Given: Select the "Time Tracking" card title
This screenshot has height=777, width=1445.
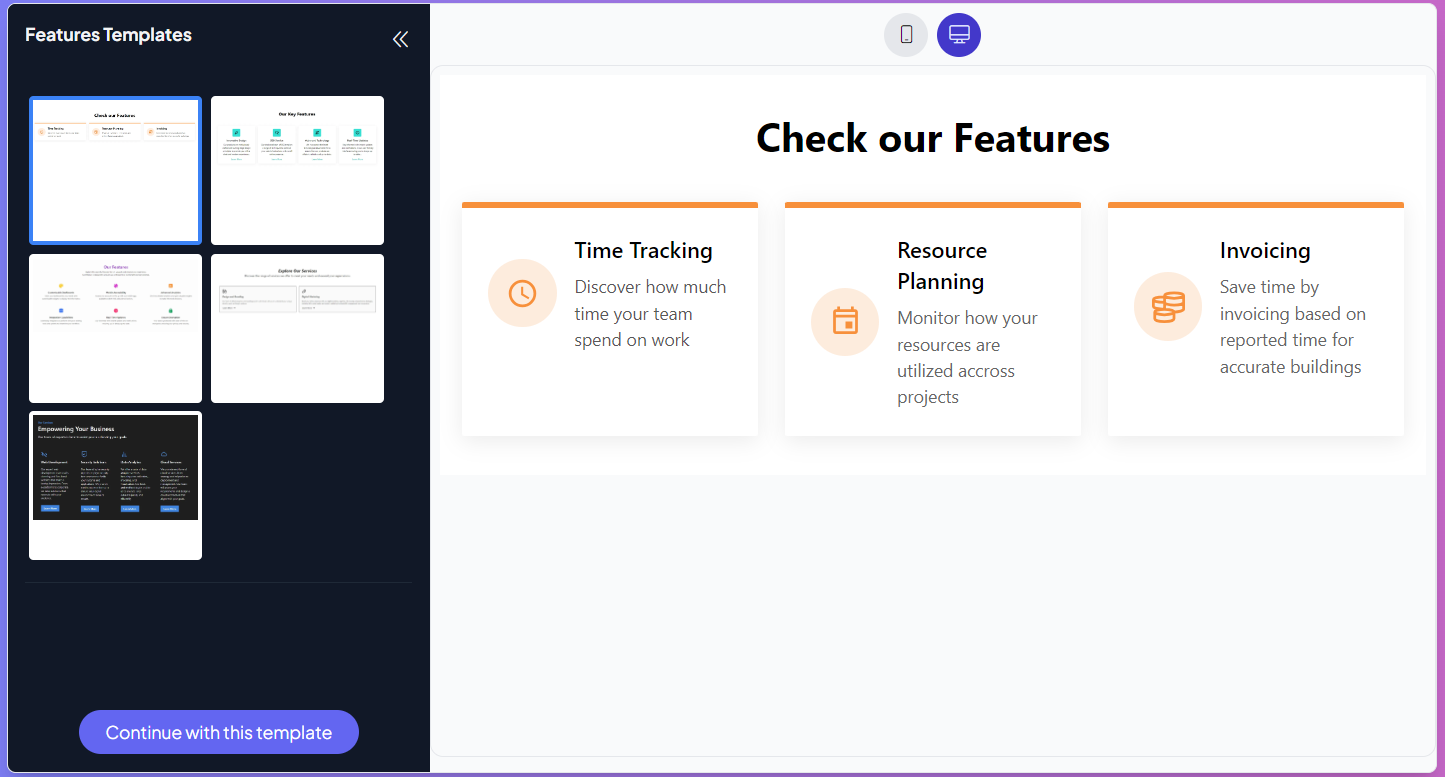Looking at the screenshot, I should click(643, 250).
